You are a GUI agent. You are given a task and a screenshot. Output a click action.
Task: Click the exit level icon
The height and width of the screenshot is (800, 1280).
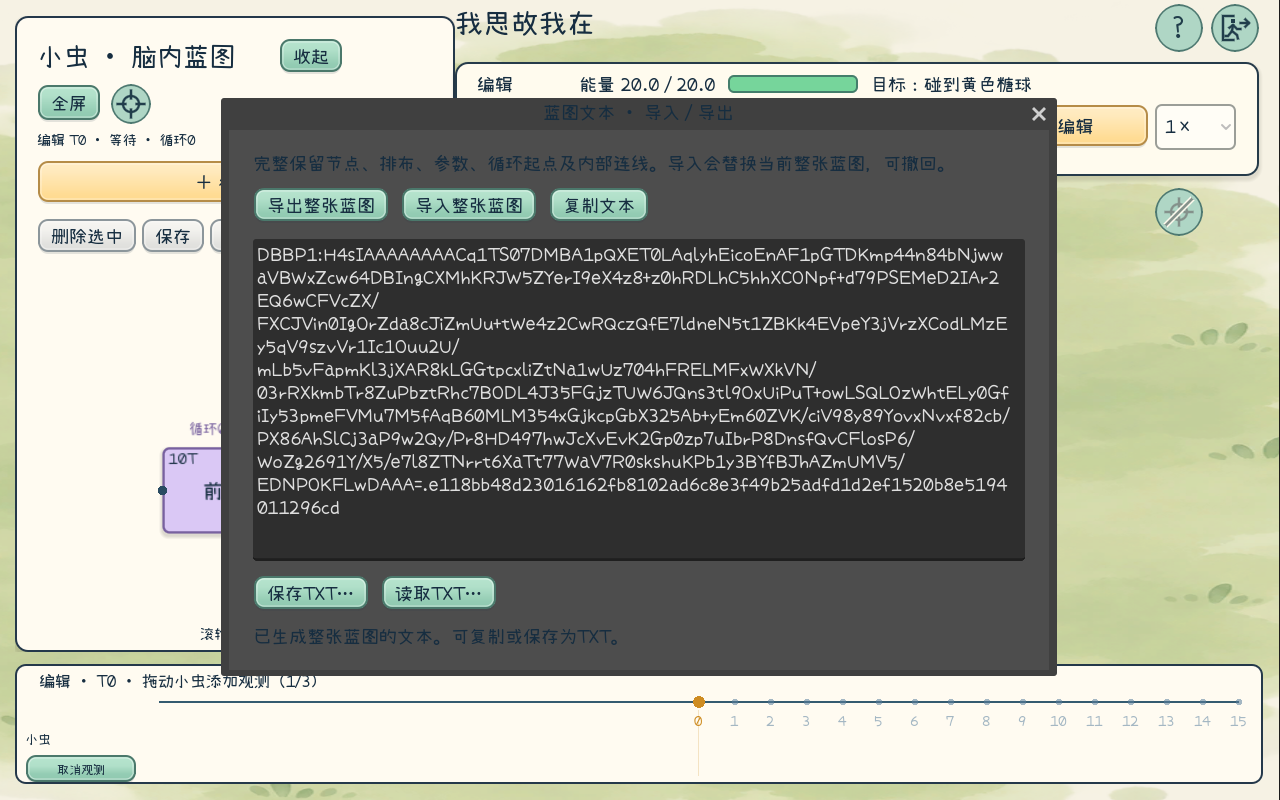1235,28
